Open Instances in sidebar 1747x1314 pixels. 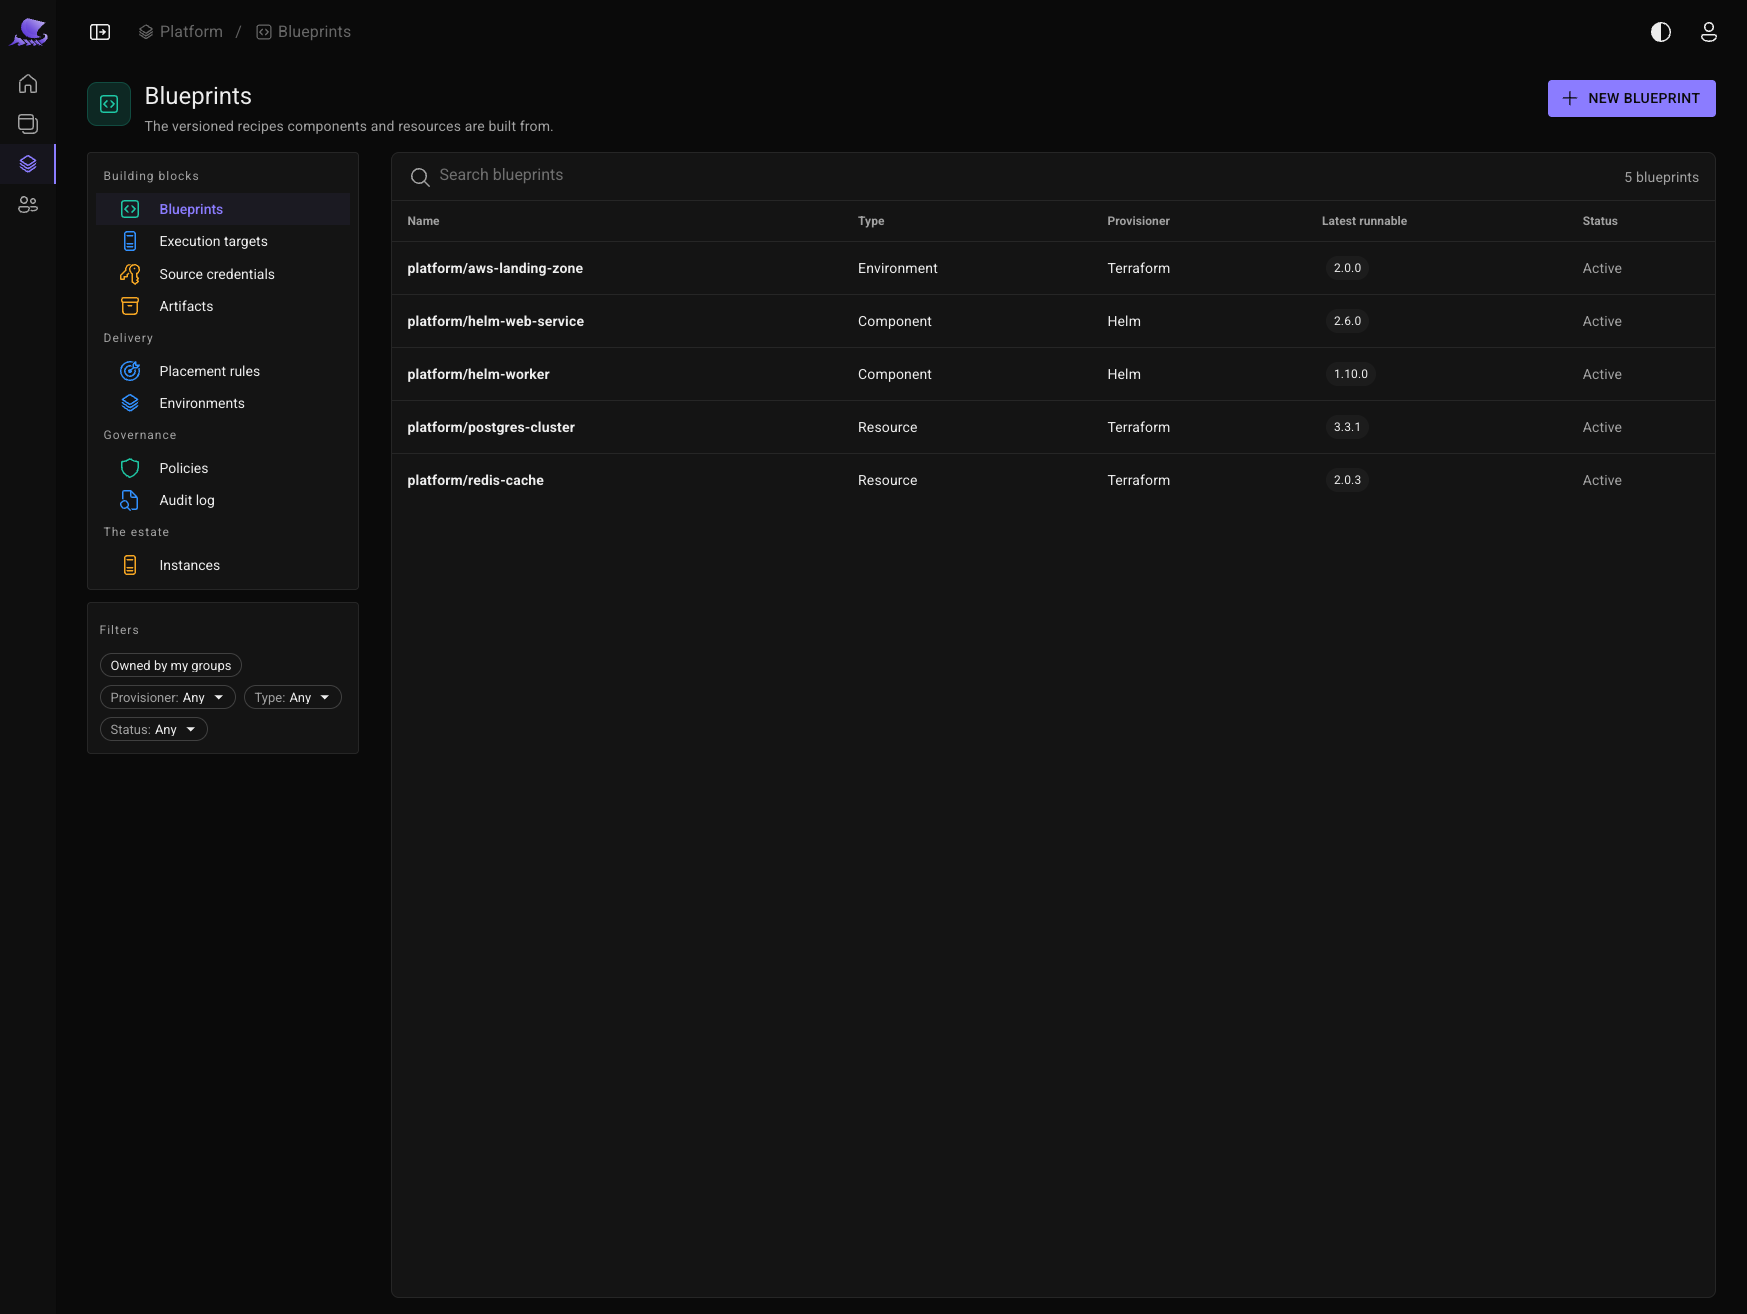(223, 565)
